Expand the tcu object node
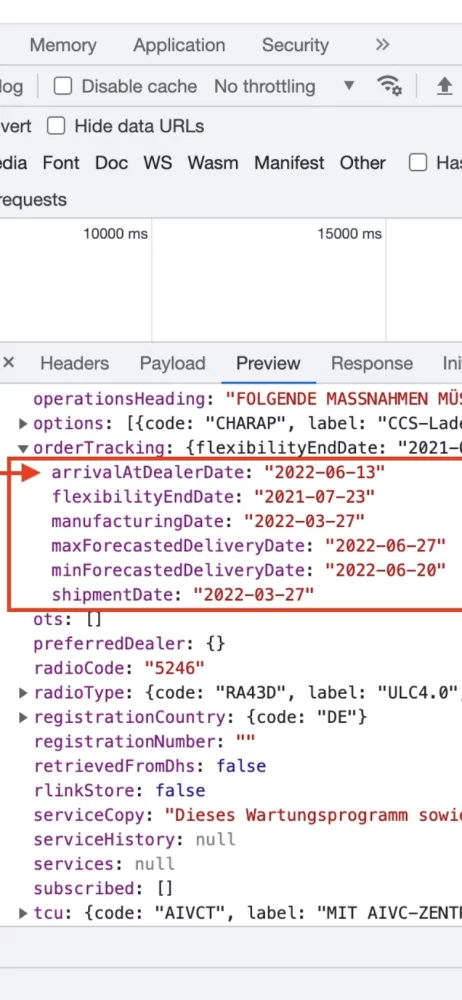The image size is (462, 1000). (24, 913)
